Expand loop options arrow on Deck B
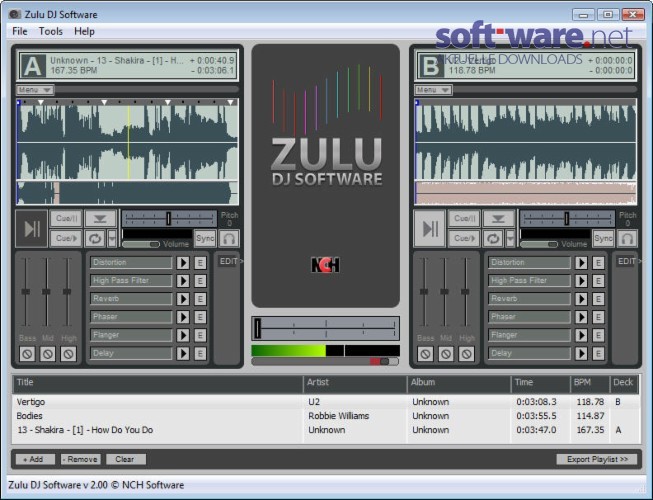The width and height of the screenshot is (653, 500). coord(510,239)
